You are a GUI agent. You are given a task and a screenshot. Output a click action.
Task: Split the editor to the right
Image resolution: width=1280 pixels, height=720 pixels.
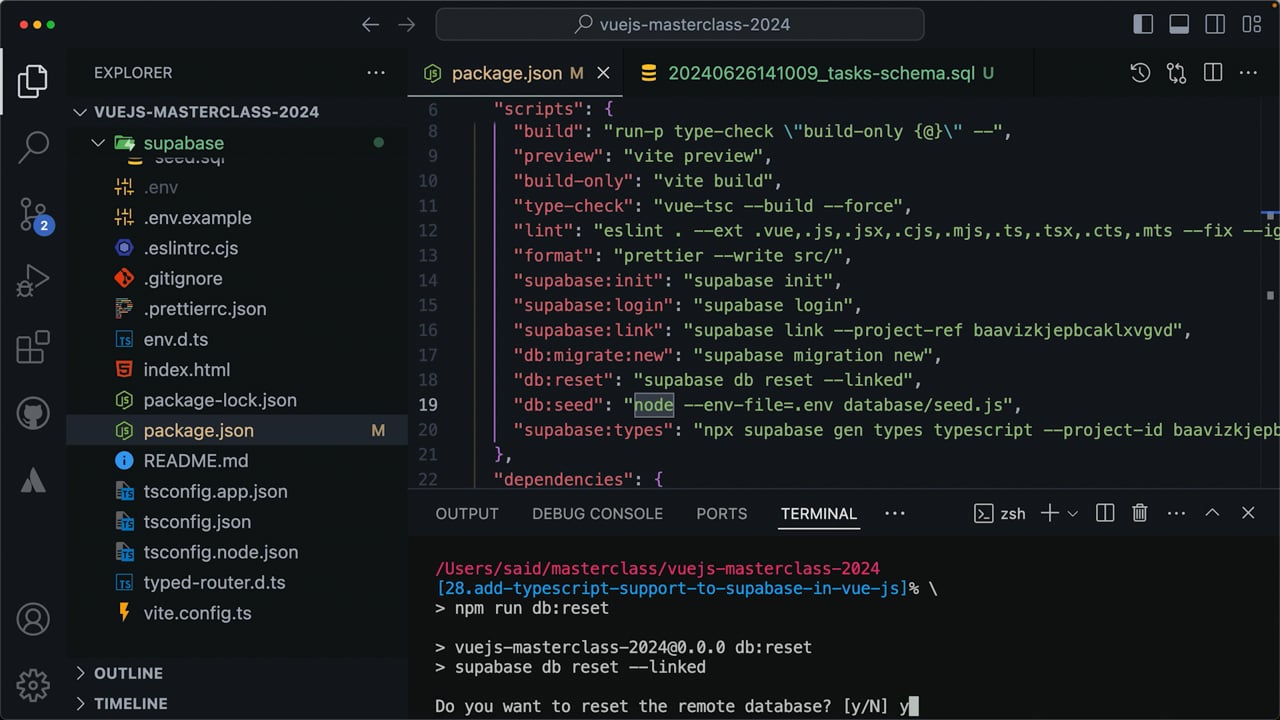[1213, 73]
